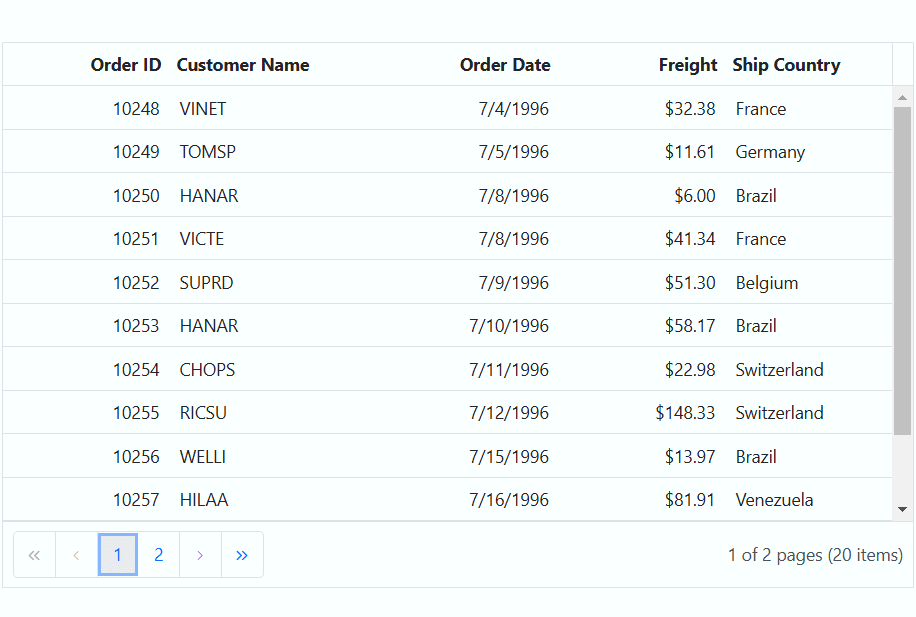Viewport: 916px width, 617px height.
Task: Click the scrollbar up arrow
Action: (903, 98)
